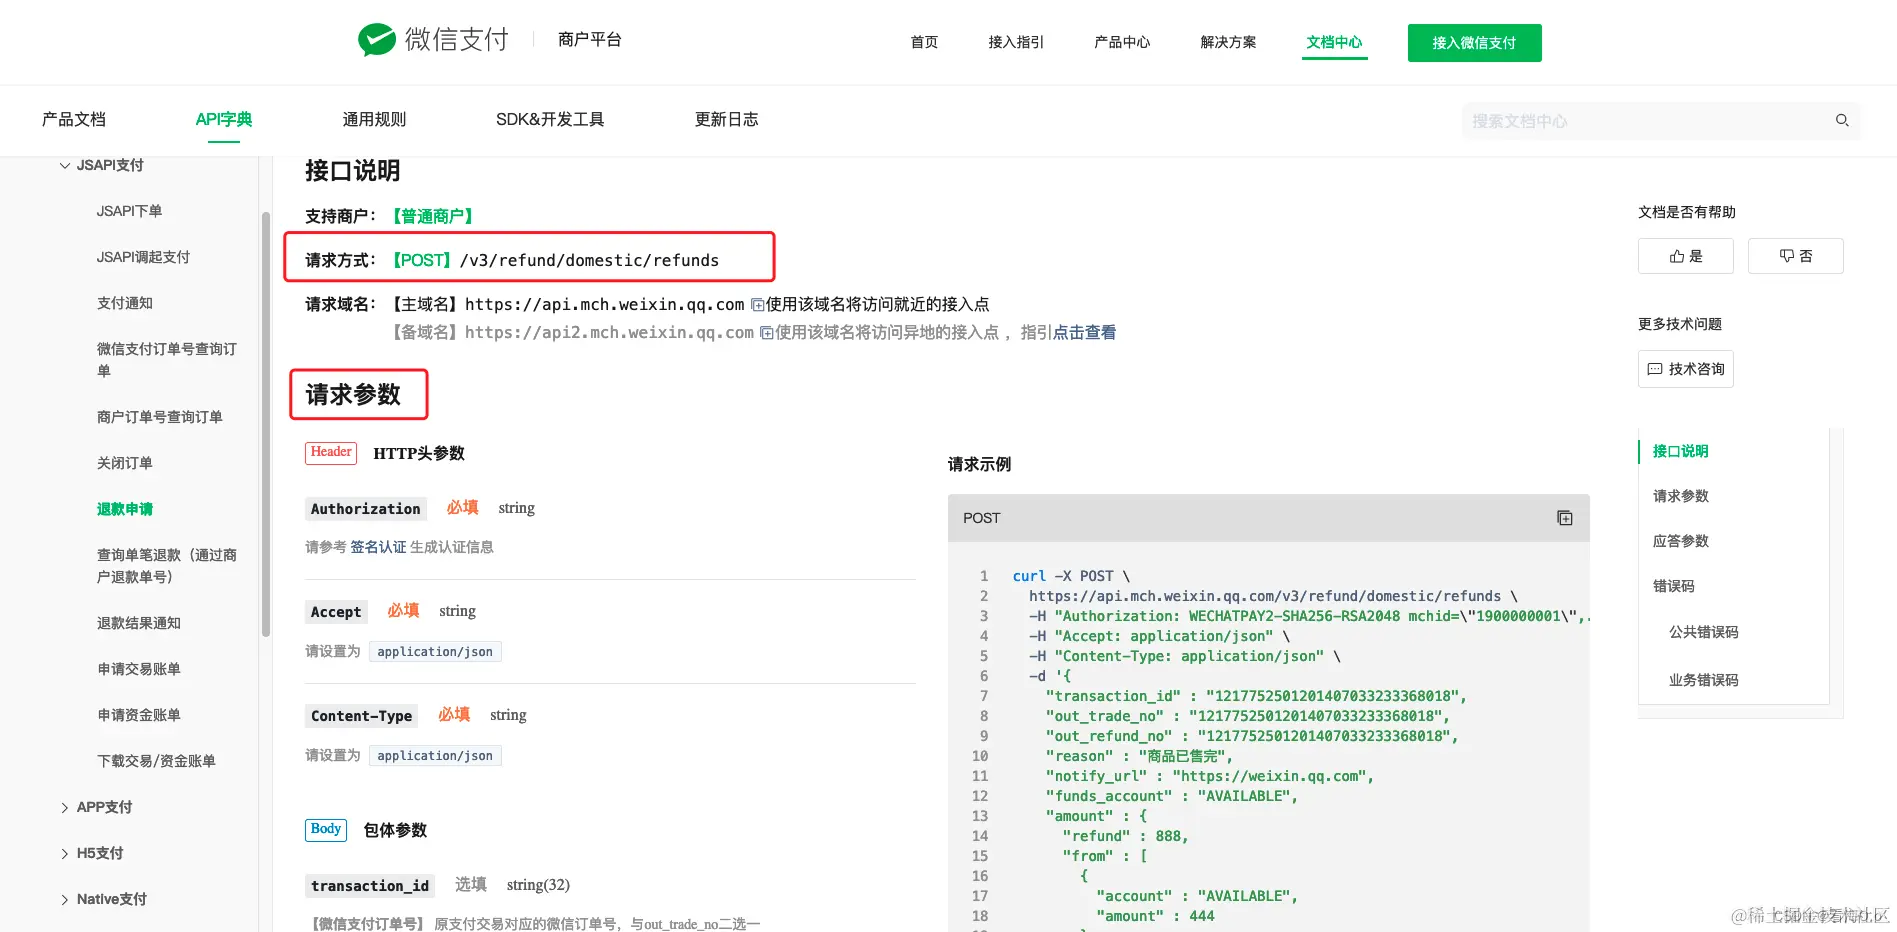The width and height of the screenshot is (1897, 932).
Task: Click the 点击查看 guide link
Action: point(1084,333)
